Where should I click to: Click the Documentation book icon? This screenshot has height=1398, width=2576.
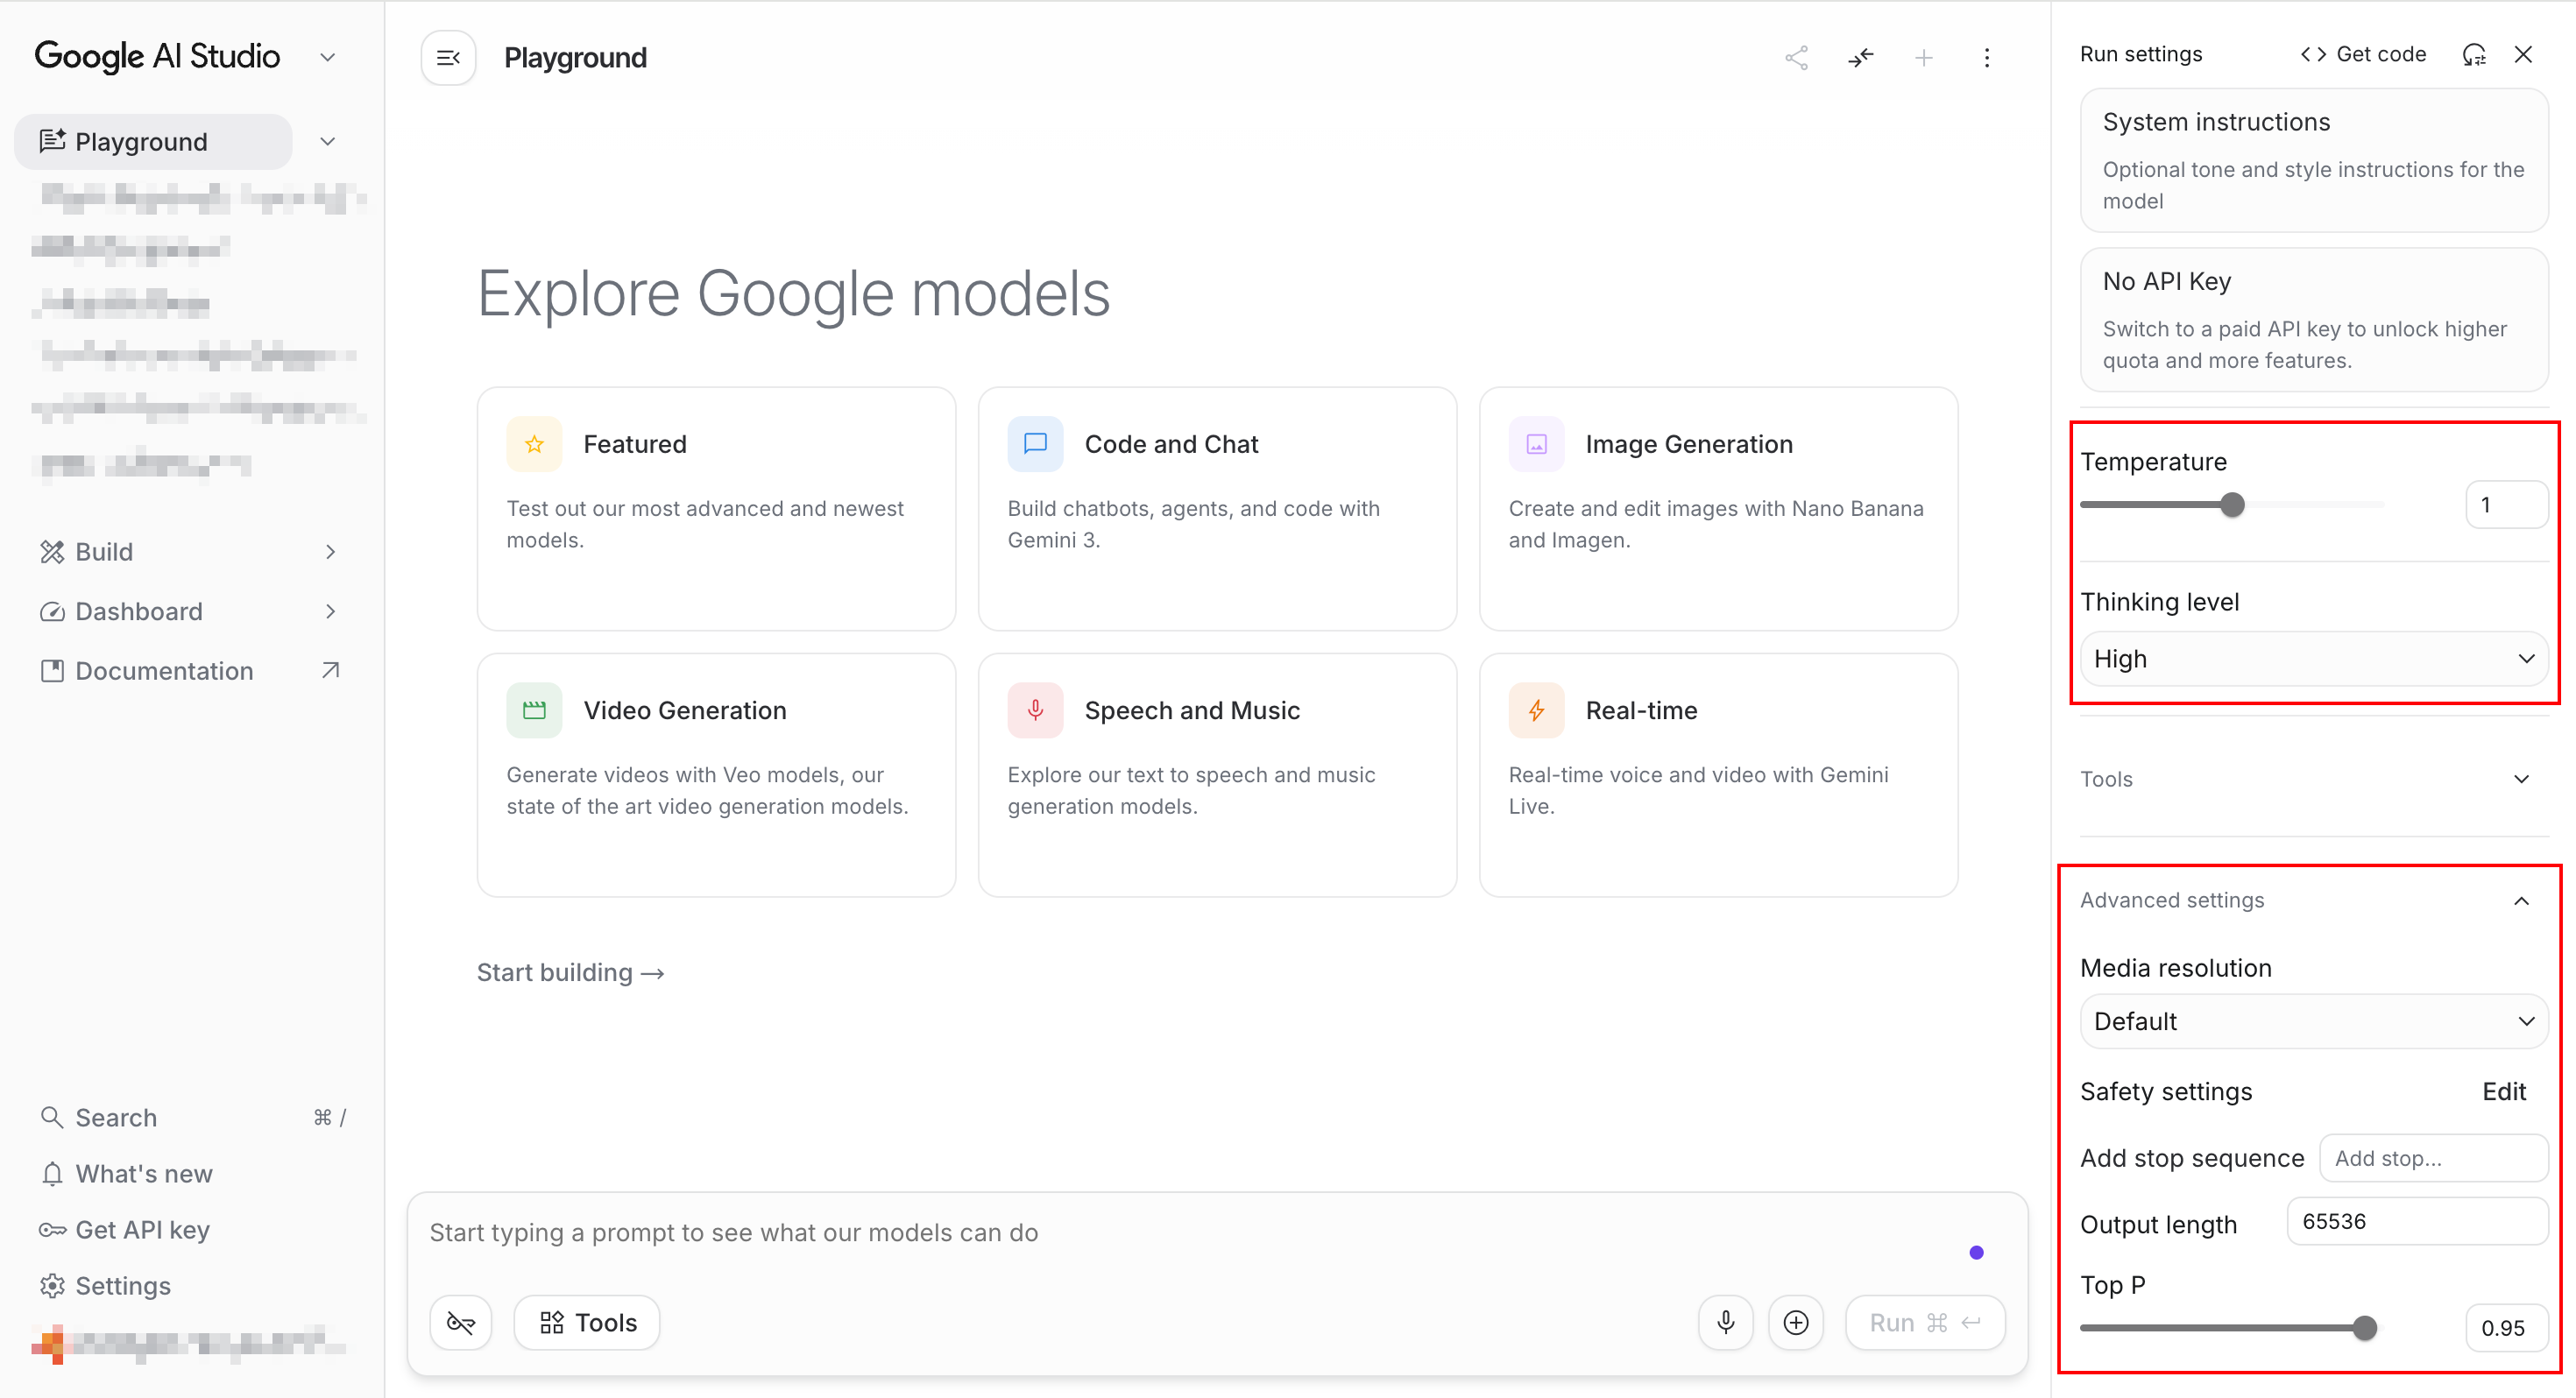point(52,671)
